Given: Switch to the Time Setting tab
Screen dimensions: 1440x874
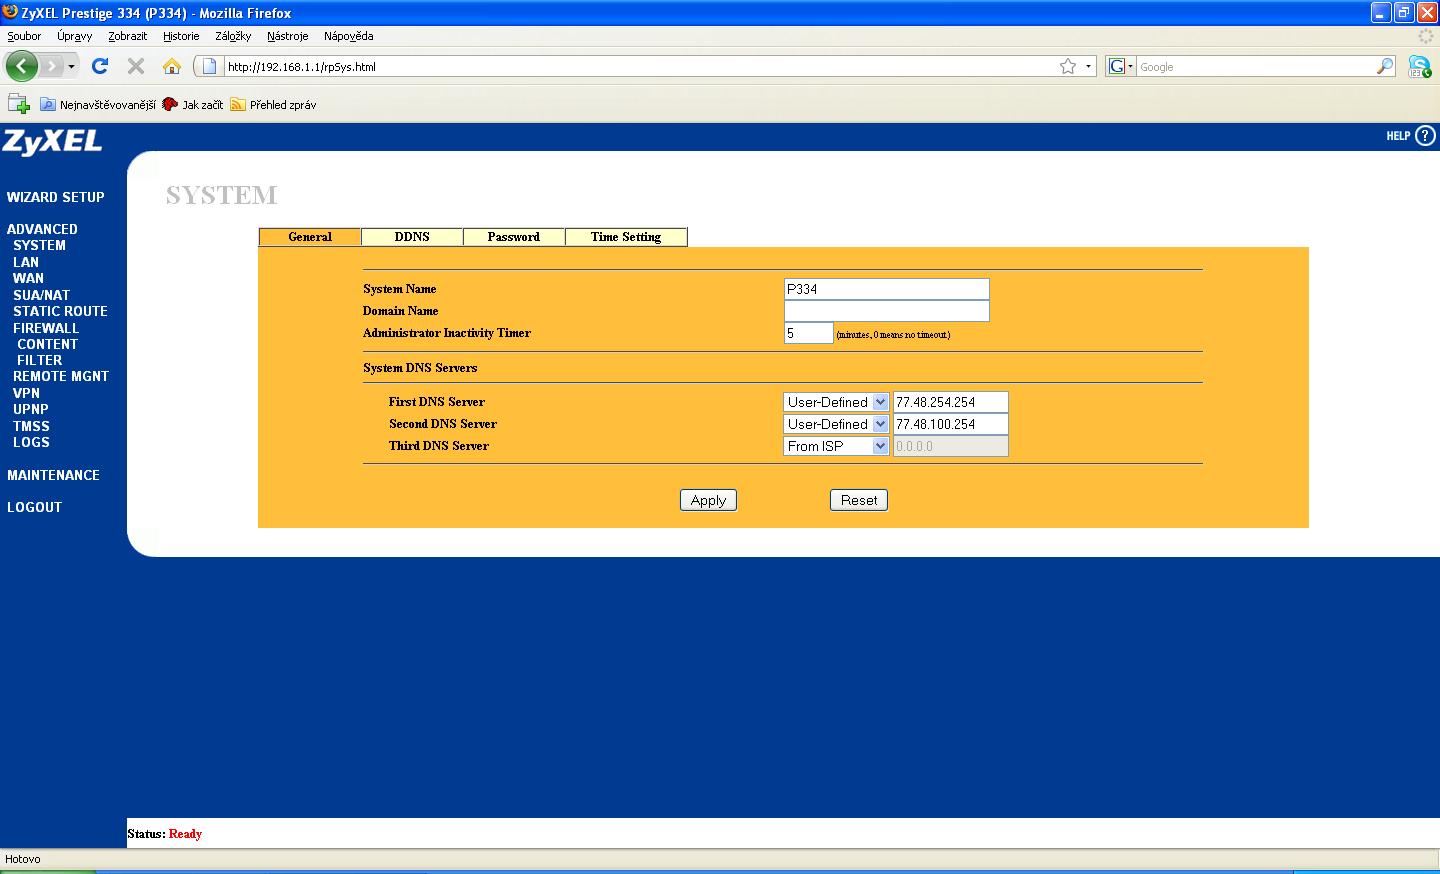Looking at the screenshot, I should point(626,237).
